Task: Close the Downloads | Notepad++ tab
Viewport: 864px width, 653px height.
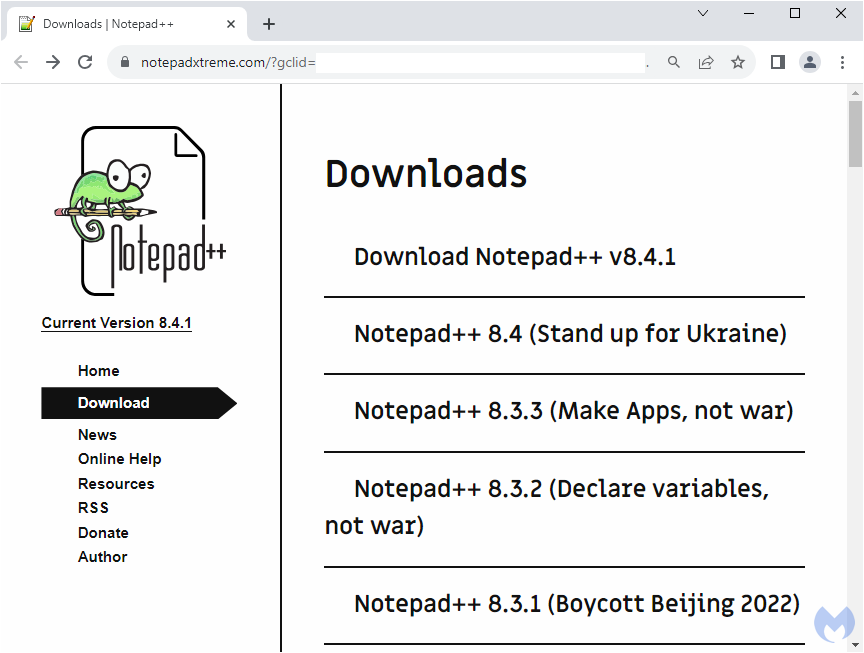Action: point(231,24)
